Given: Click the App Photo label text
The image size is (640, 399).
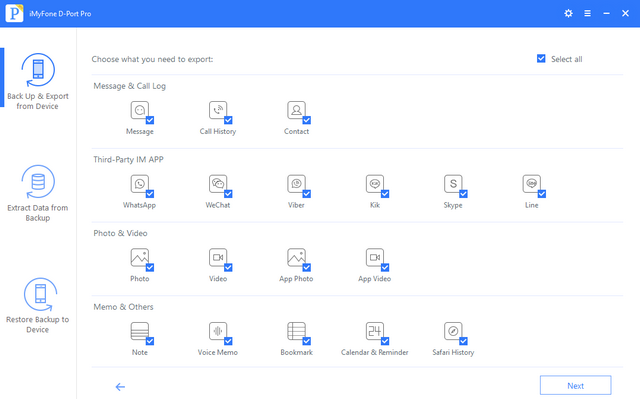Looking at the screenshot, I should pyautogui.click(x=296, y=279).
